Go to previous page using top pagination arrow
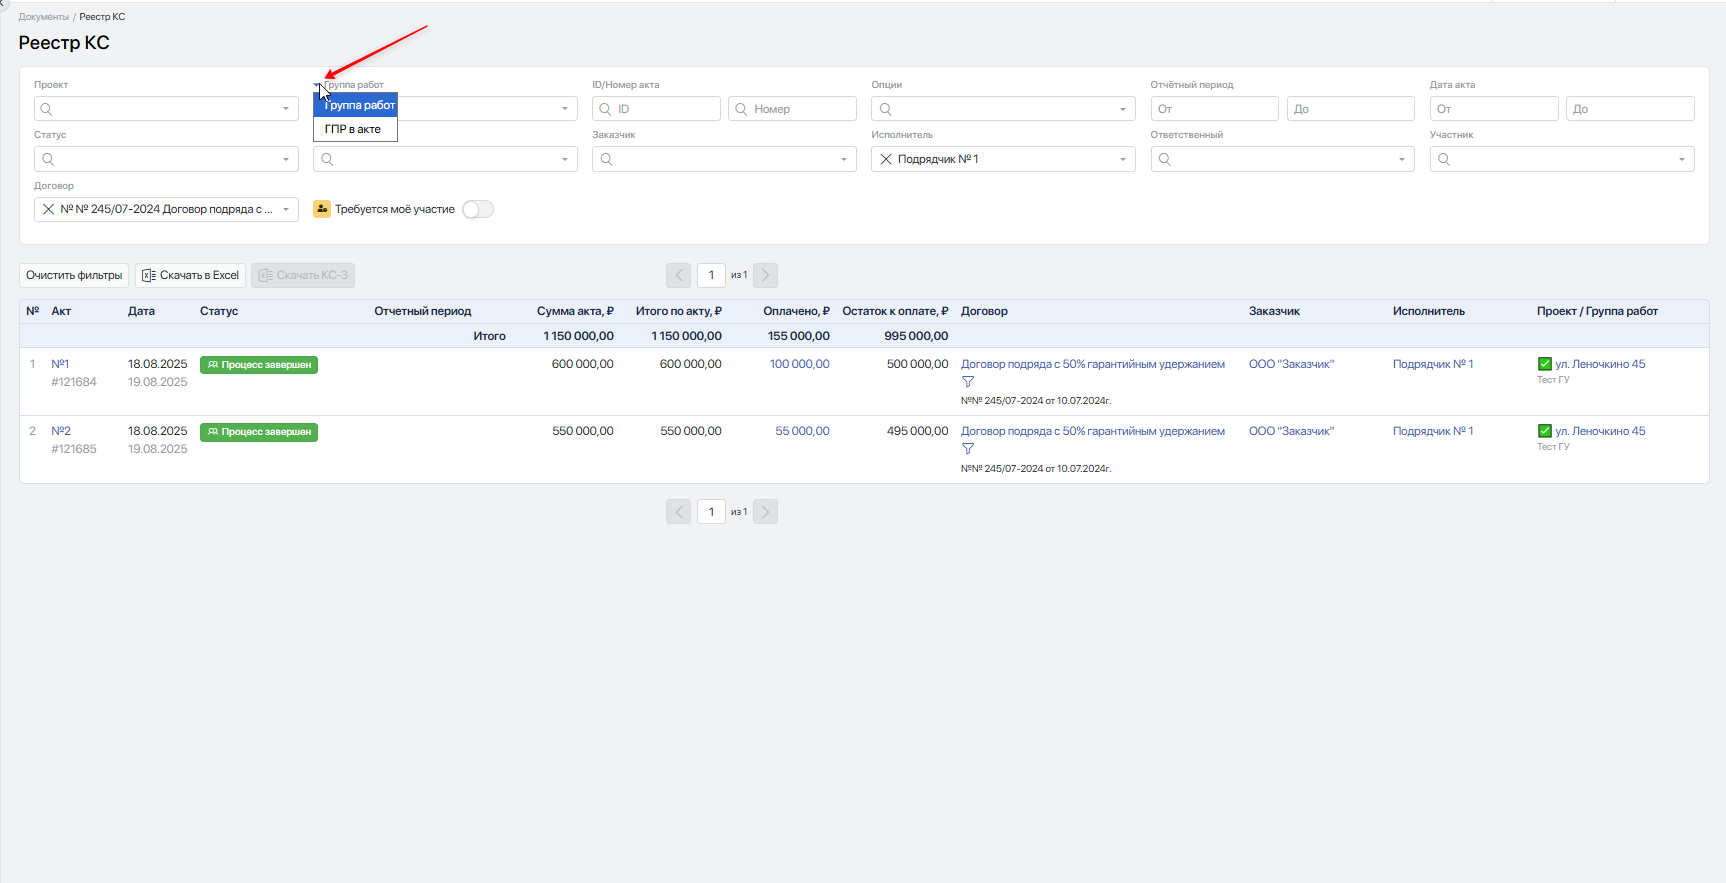Screen dimensions: 1726x883 click(x=678, y=275)
